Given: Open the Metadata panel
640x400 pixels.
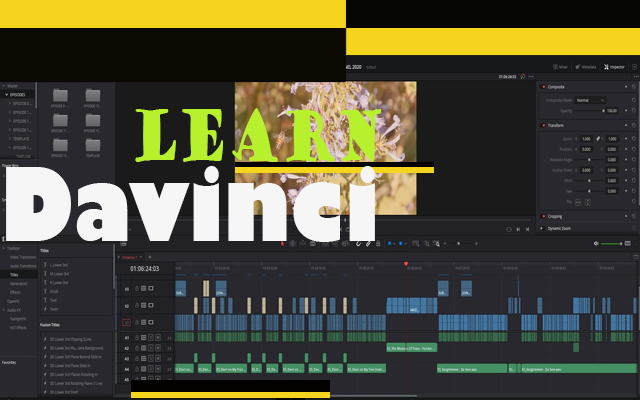Looking at the screenshot, I should pos(586,67).
